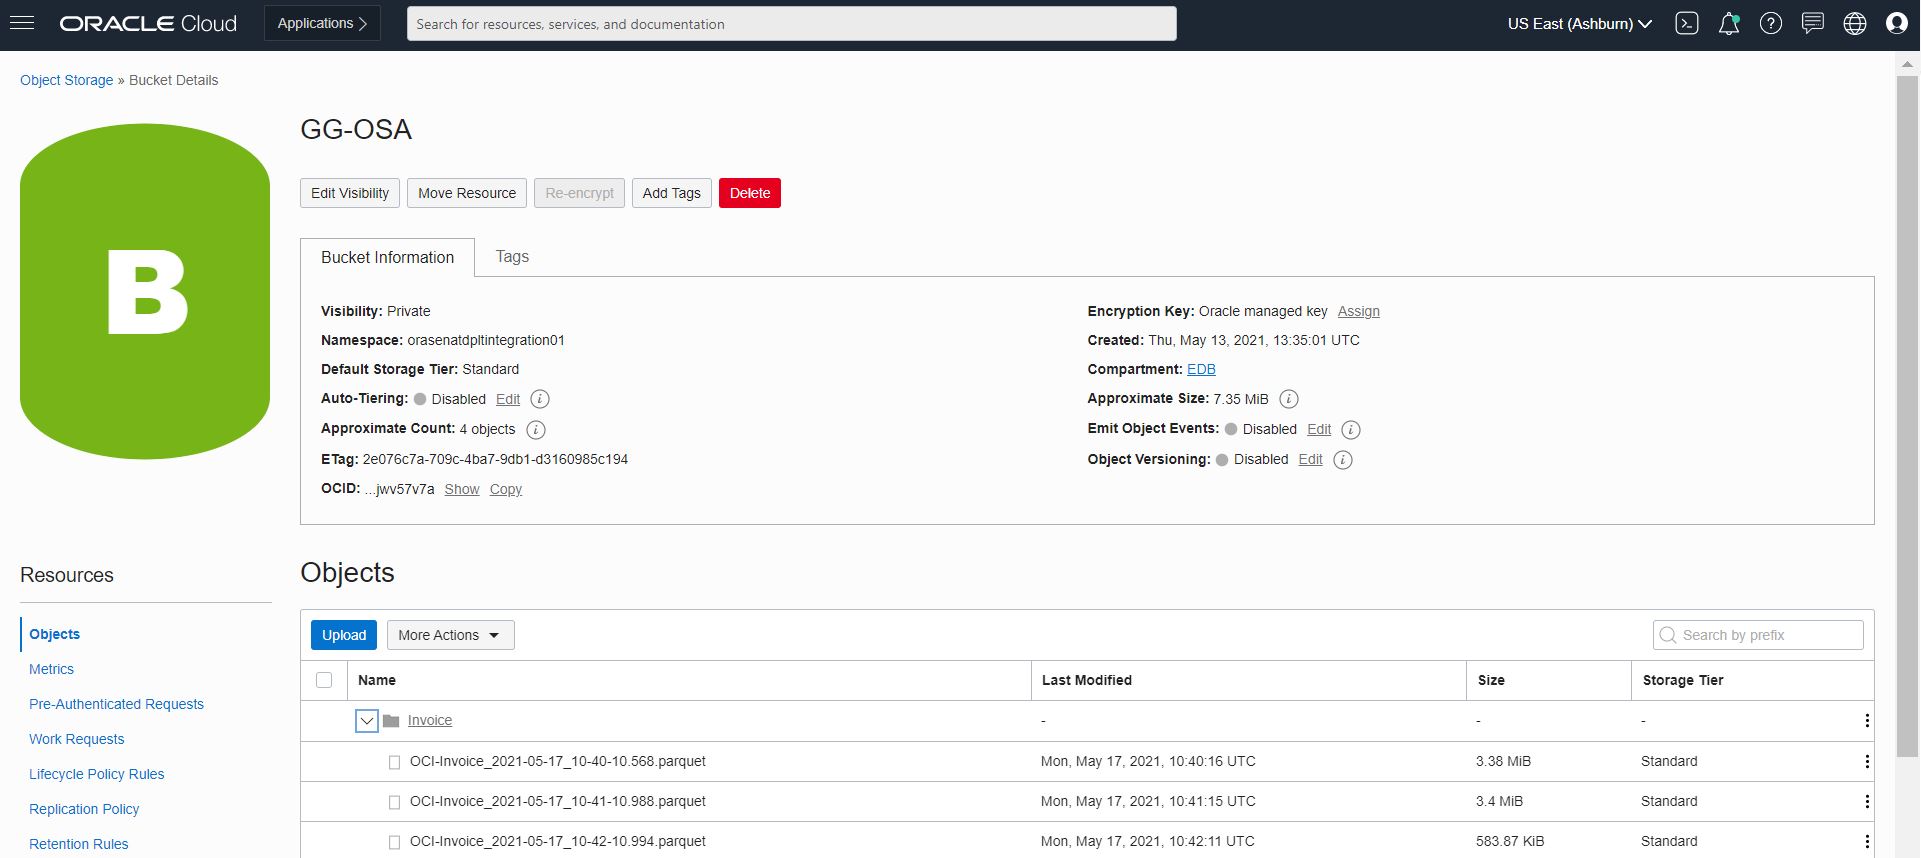Focus the Search by prefix field
Viewport: 1921px width, 858px height.
click(x=1758, y=635)
